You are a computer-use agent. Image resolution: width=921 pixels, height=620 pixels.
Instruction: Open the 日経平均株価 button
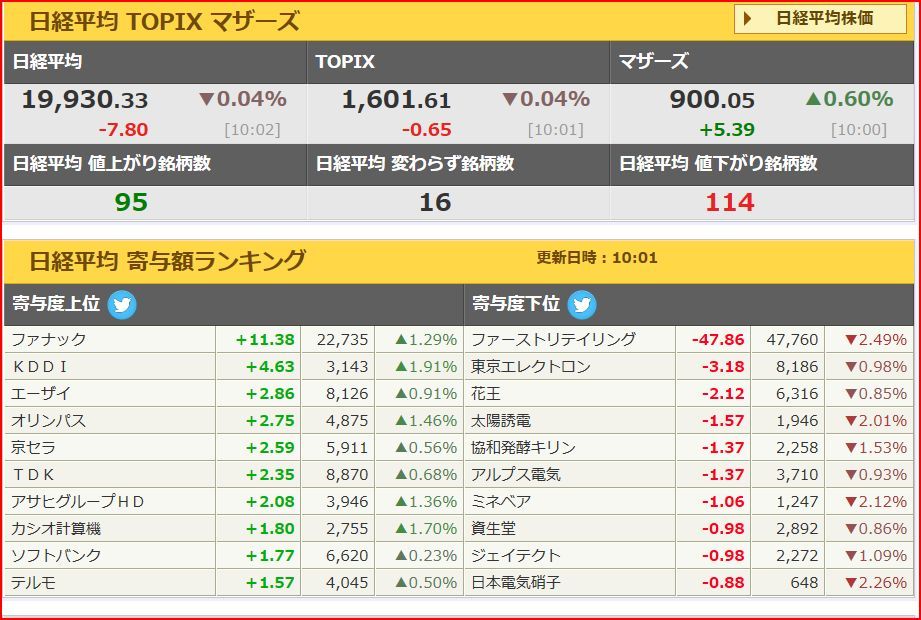[x=820, y=19]
